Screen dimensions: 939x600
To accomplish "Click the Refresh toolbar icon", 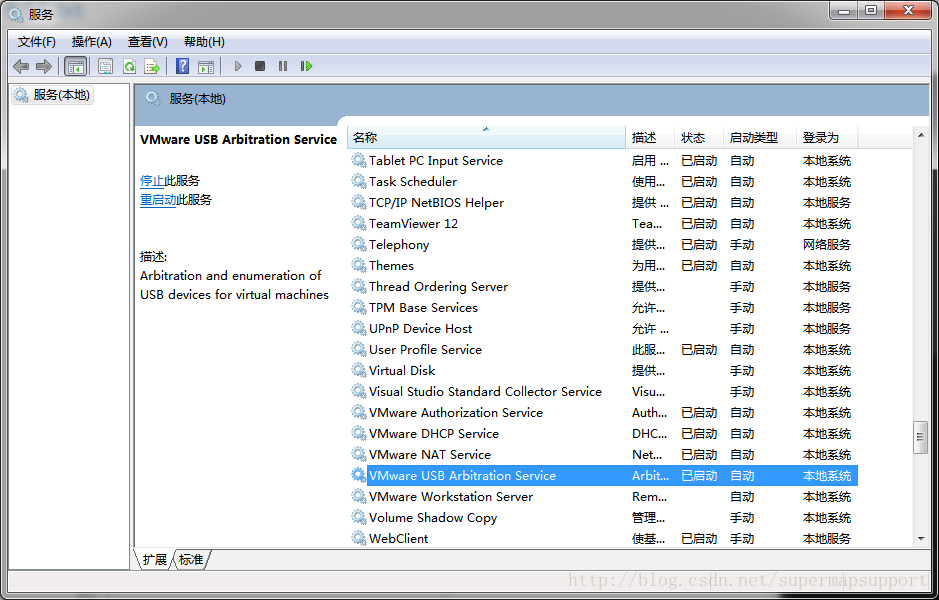I will click(129, 66).
